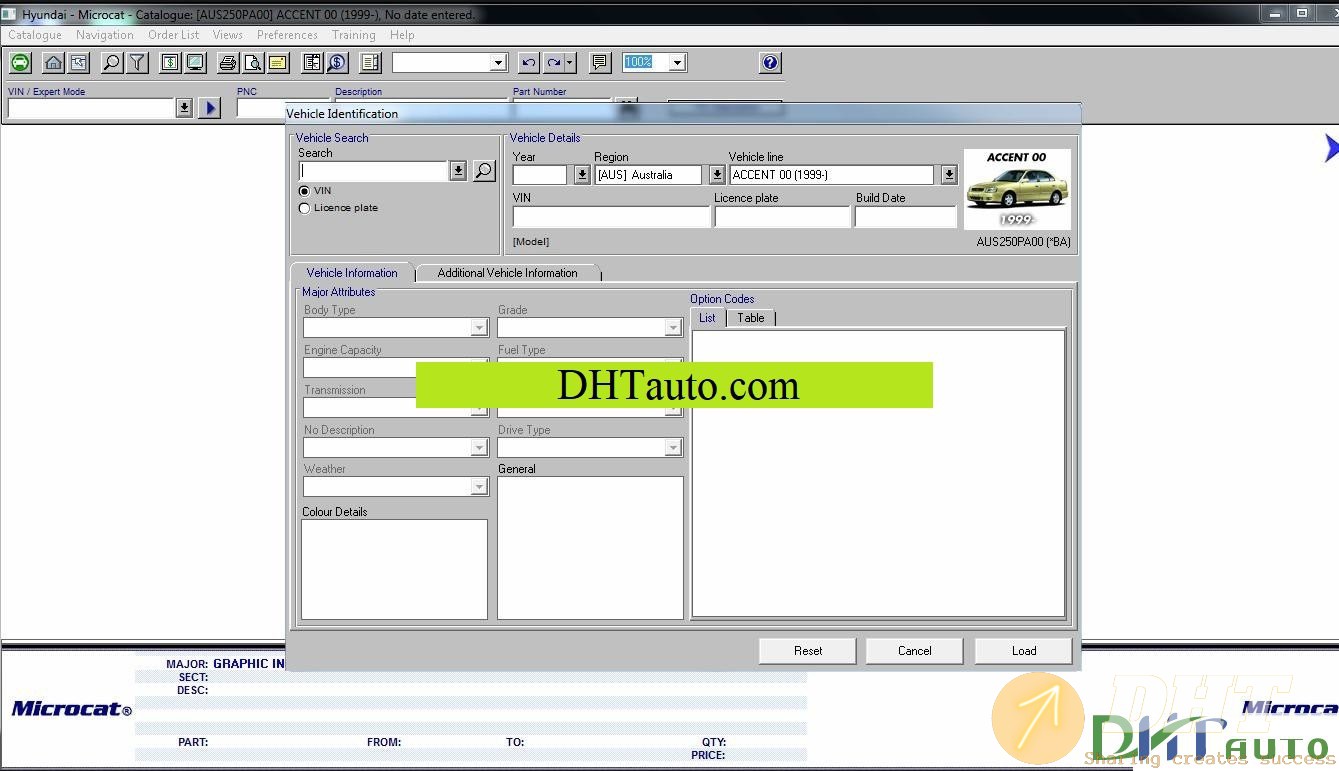This screenshot has width=1339, height=771.
Task: Open the redo history dropdown arrow
Action: pyautogui.click(x=570, y=62)
